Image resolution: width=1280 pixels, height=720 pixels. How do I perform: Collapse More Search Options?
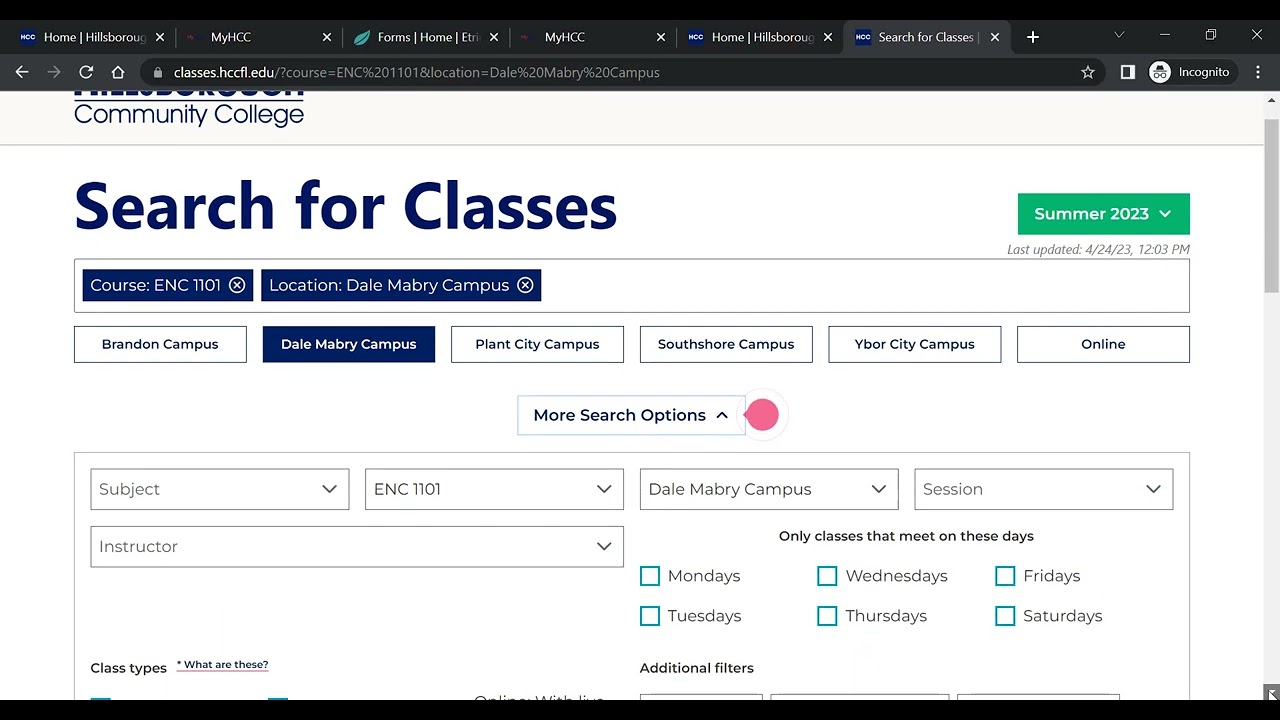[631, 415]
